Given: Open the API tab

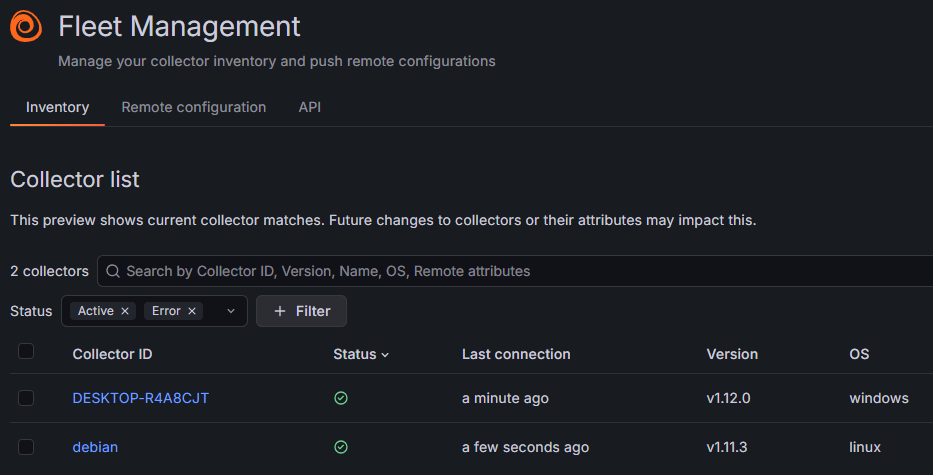Looking at the screenshot, I should coord(310,107).
